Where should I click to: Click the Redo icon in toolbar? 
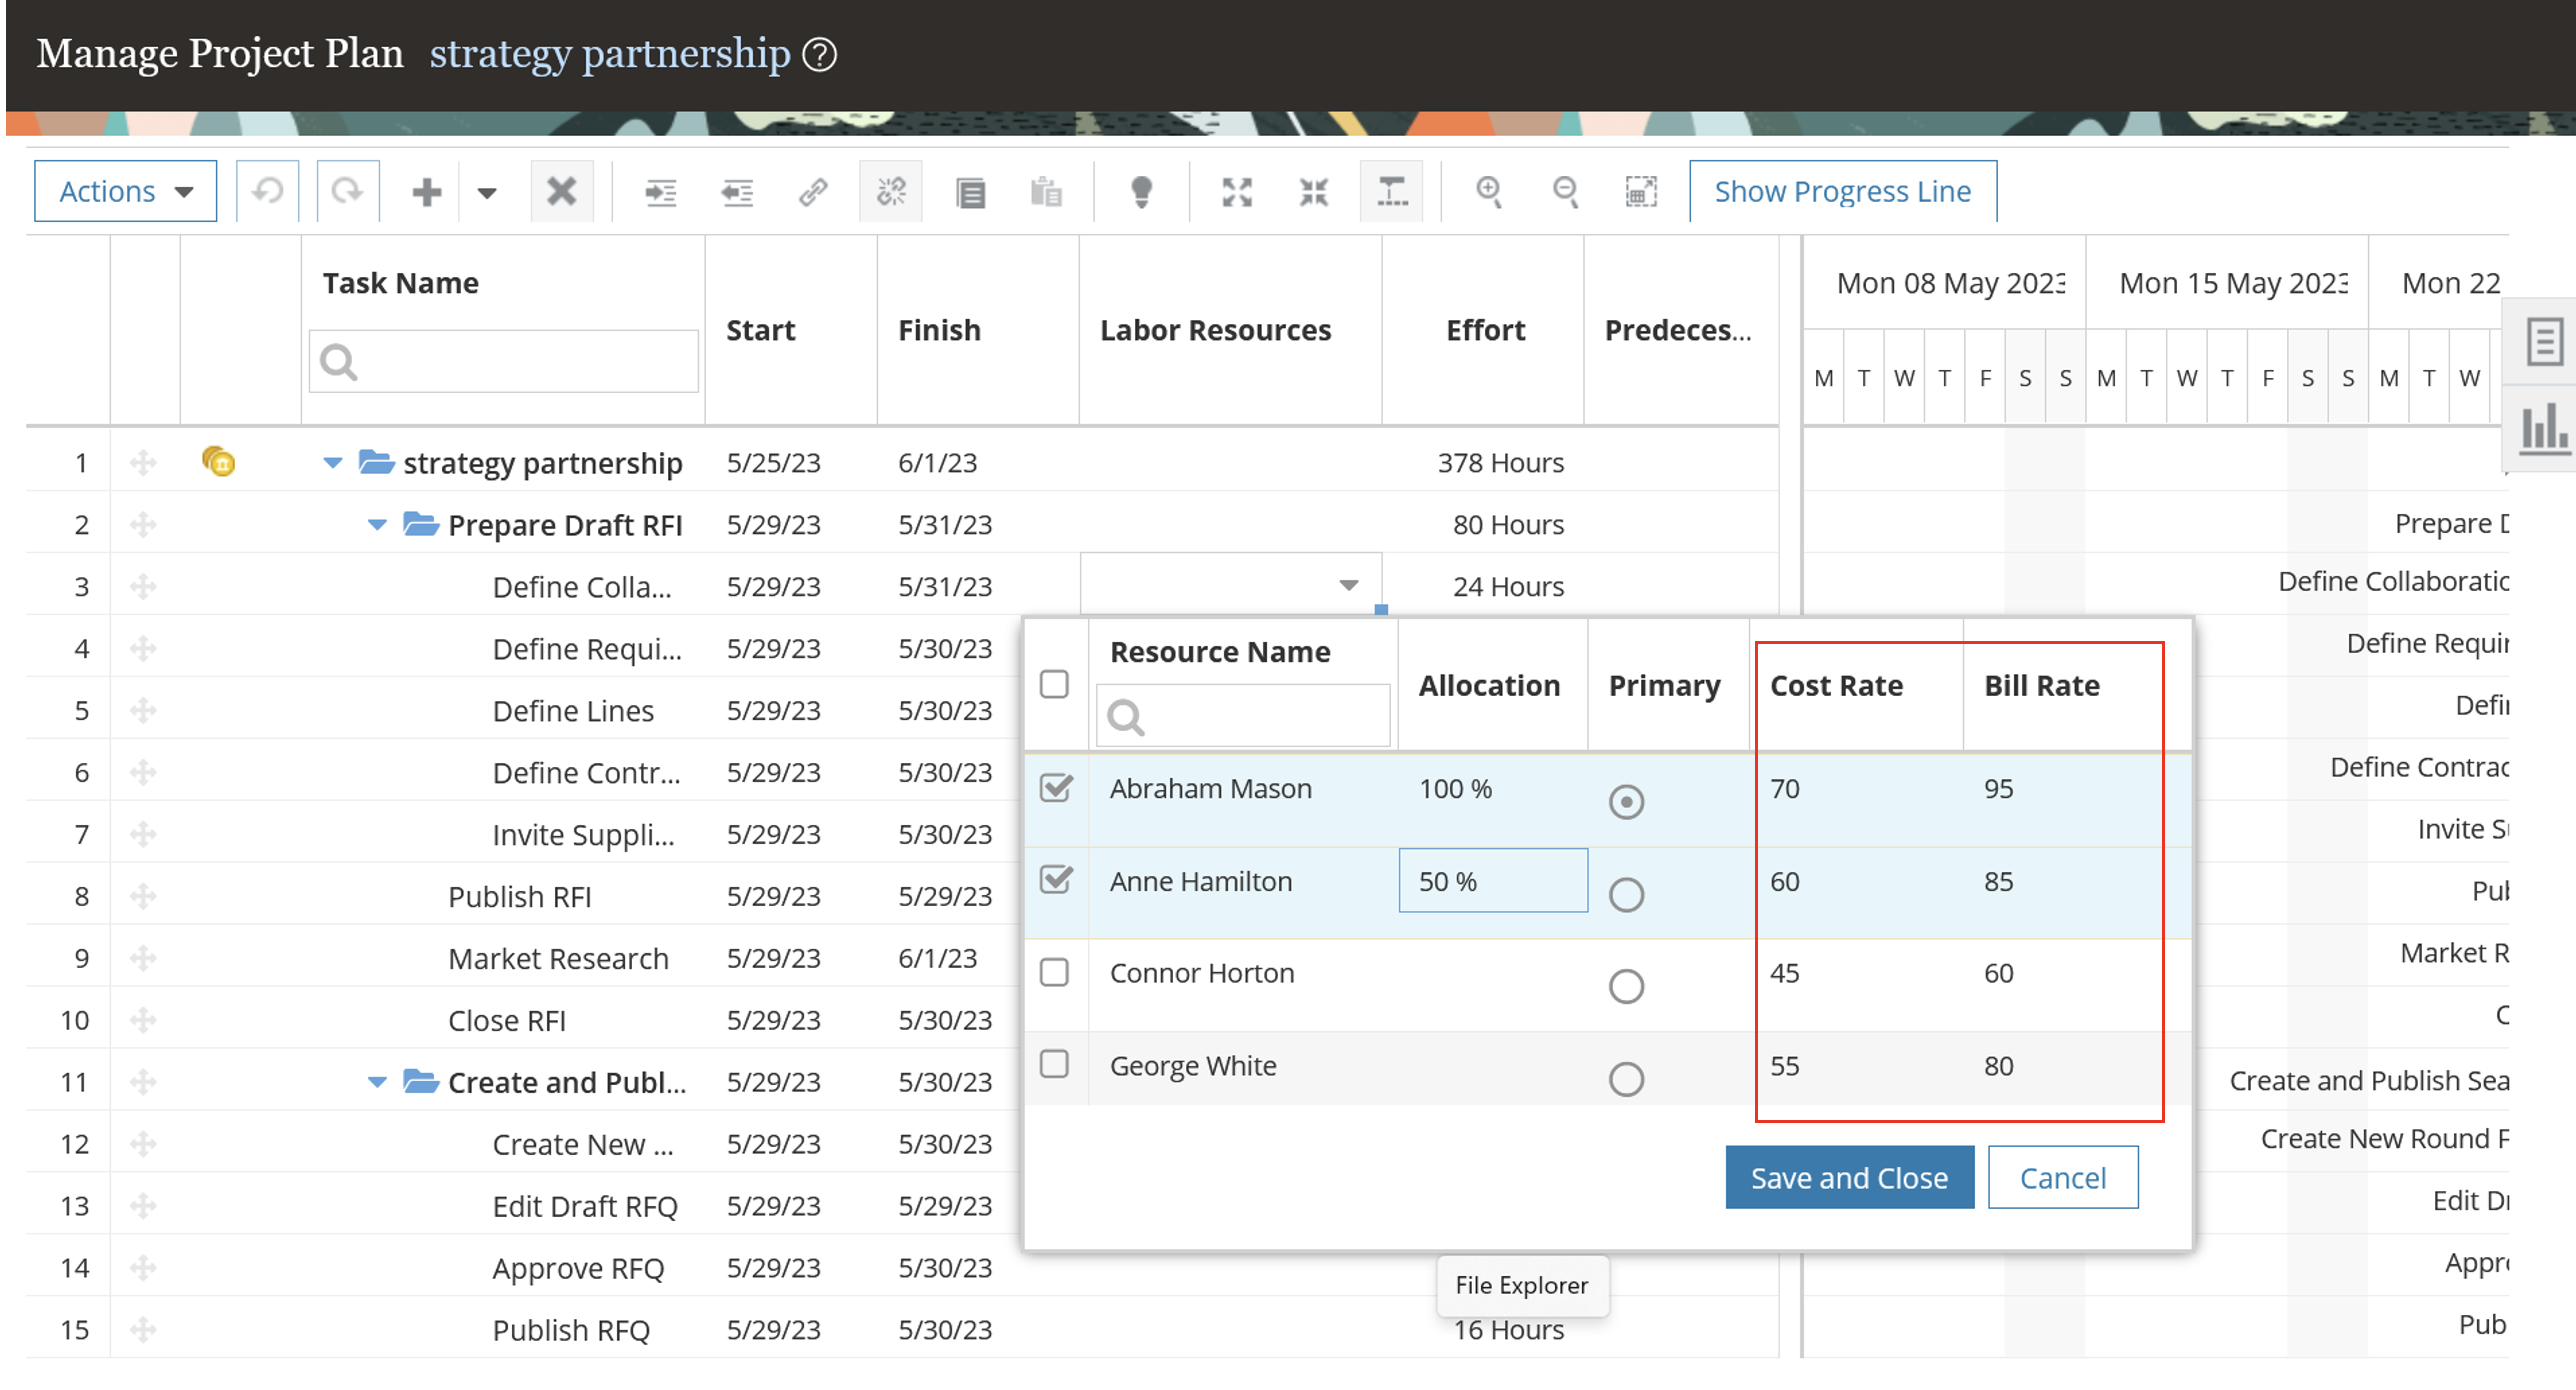(347, 191)
